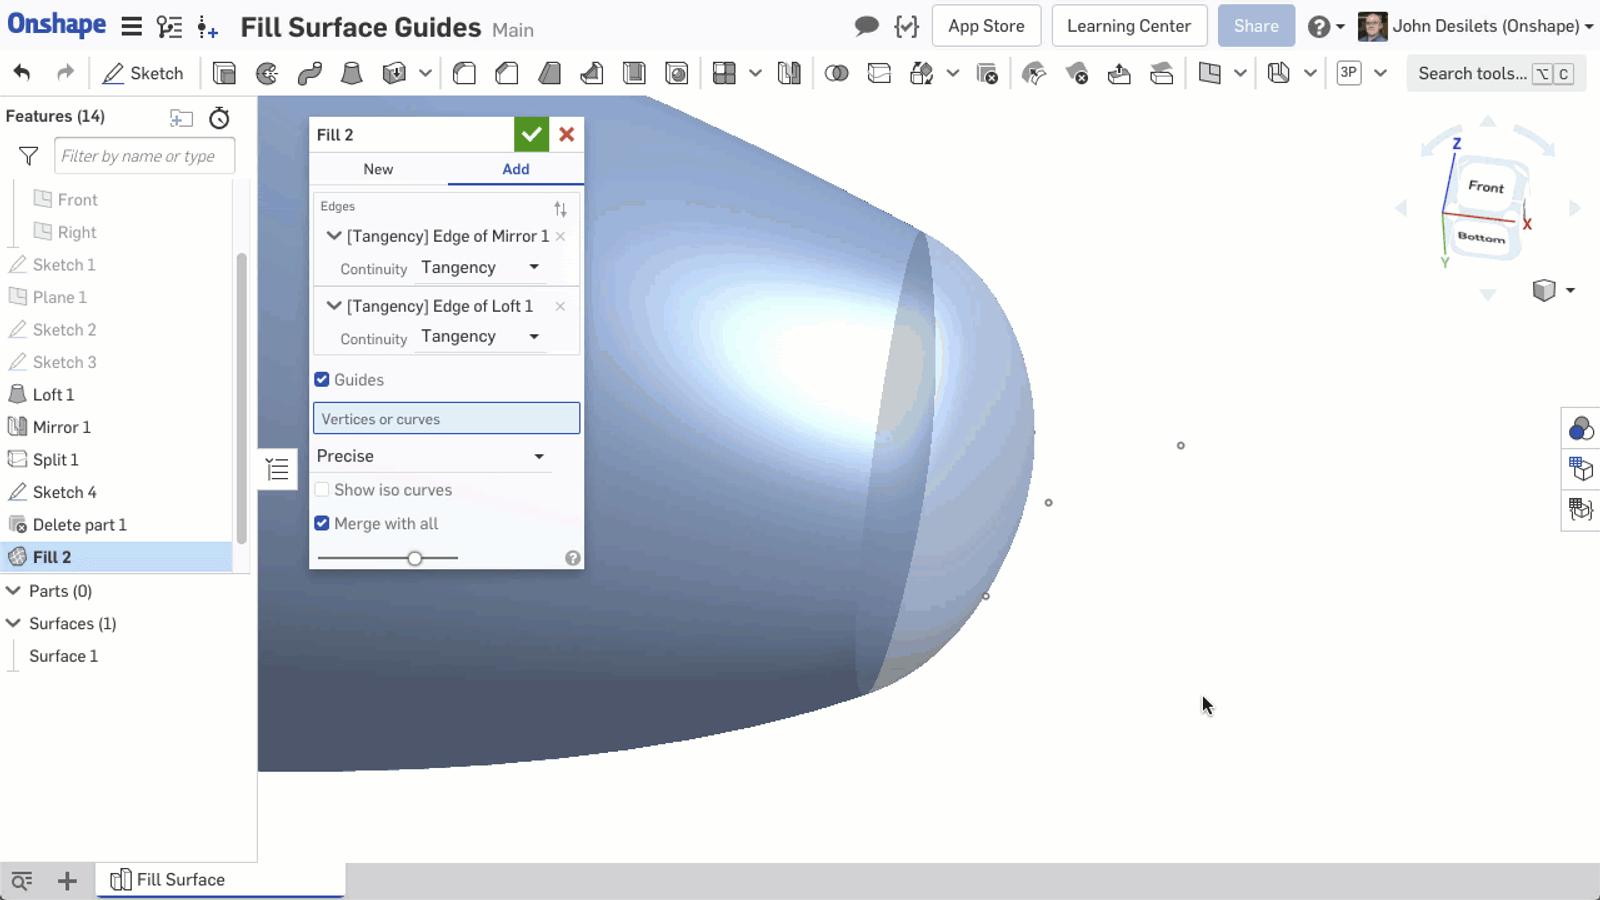Click the Undo arrow
This screenshot has height=900, width=1600.
pos(22,73)
